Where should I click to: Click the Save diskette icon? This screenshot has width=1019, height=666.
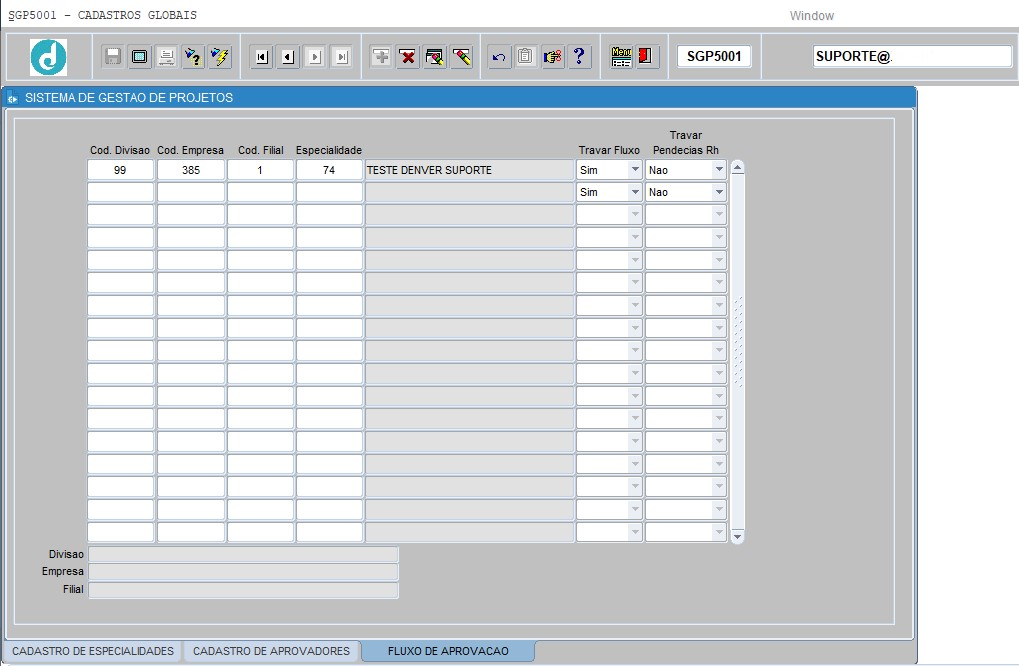[113, 57]
